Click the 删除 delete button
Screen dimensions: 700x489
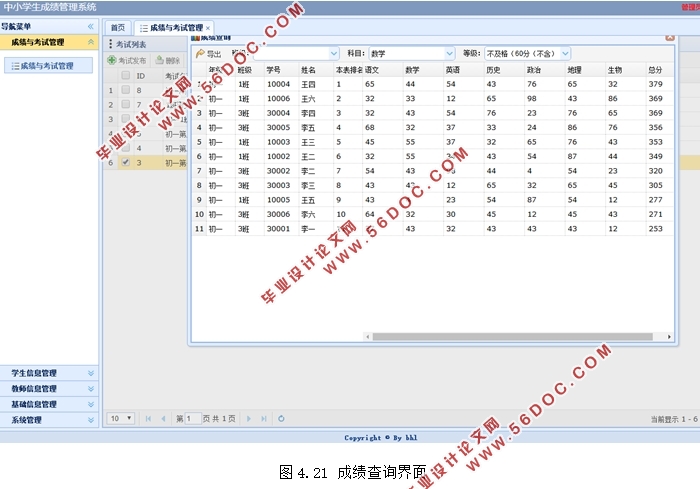(x=168, y=60)
